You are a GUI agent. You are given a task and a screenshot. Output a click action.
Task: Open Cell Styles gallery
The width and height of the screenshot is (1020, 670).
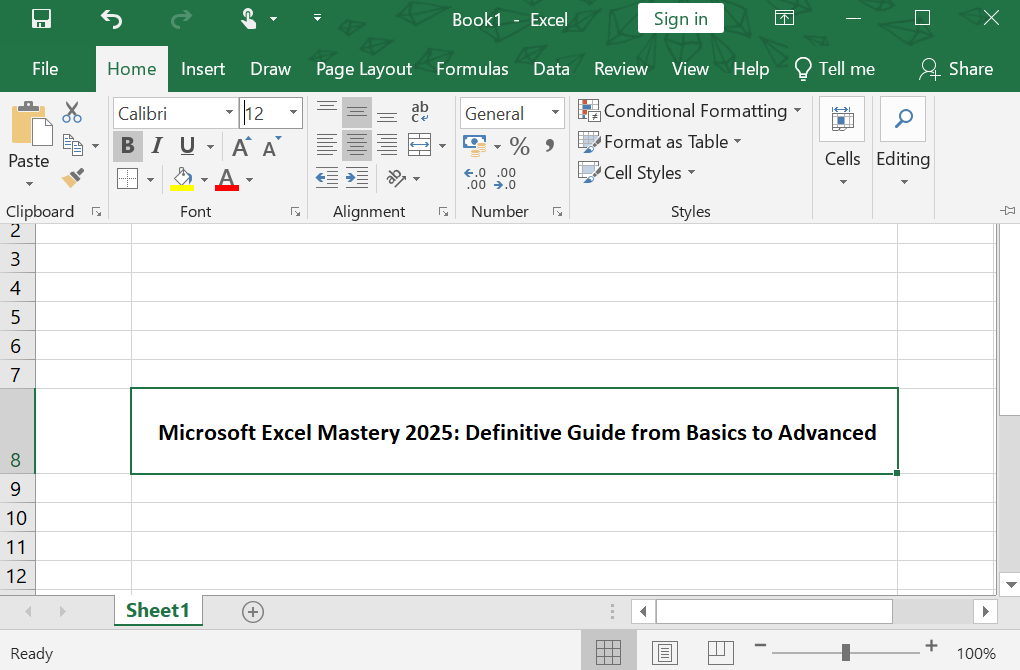pyautogui.click(x=636, y=172)
